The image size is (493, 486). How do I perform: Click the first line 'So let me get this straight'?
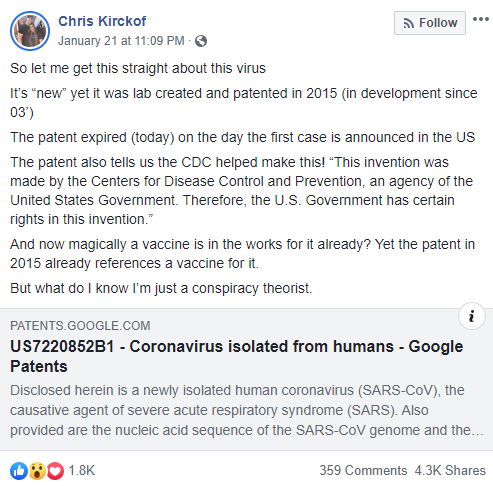[x=138, y=68]
